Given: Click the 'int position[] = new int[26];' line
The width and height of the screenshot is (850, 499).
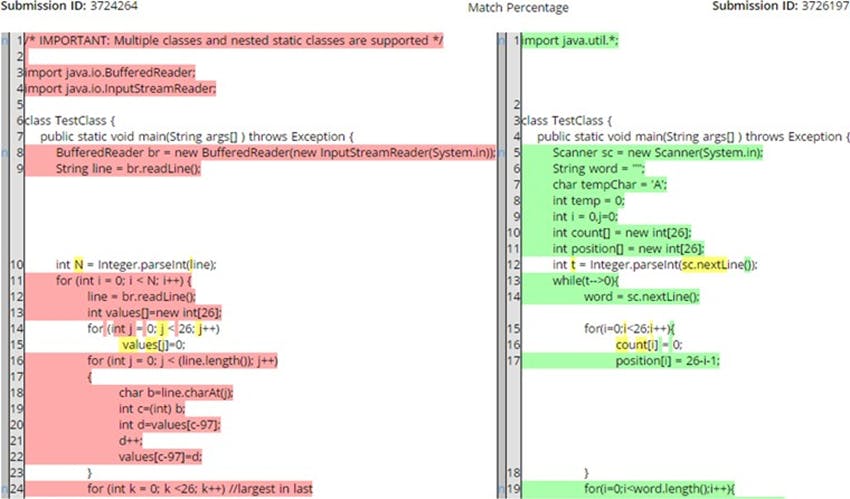Looking at the screenshot, I should [628, 249].
